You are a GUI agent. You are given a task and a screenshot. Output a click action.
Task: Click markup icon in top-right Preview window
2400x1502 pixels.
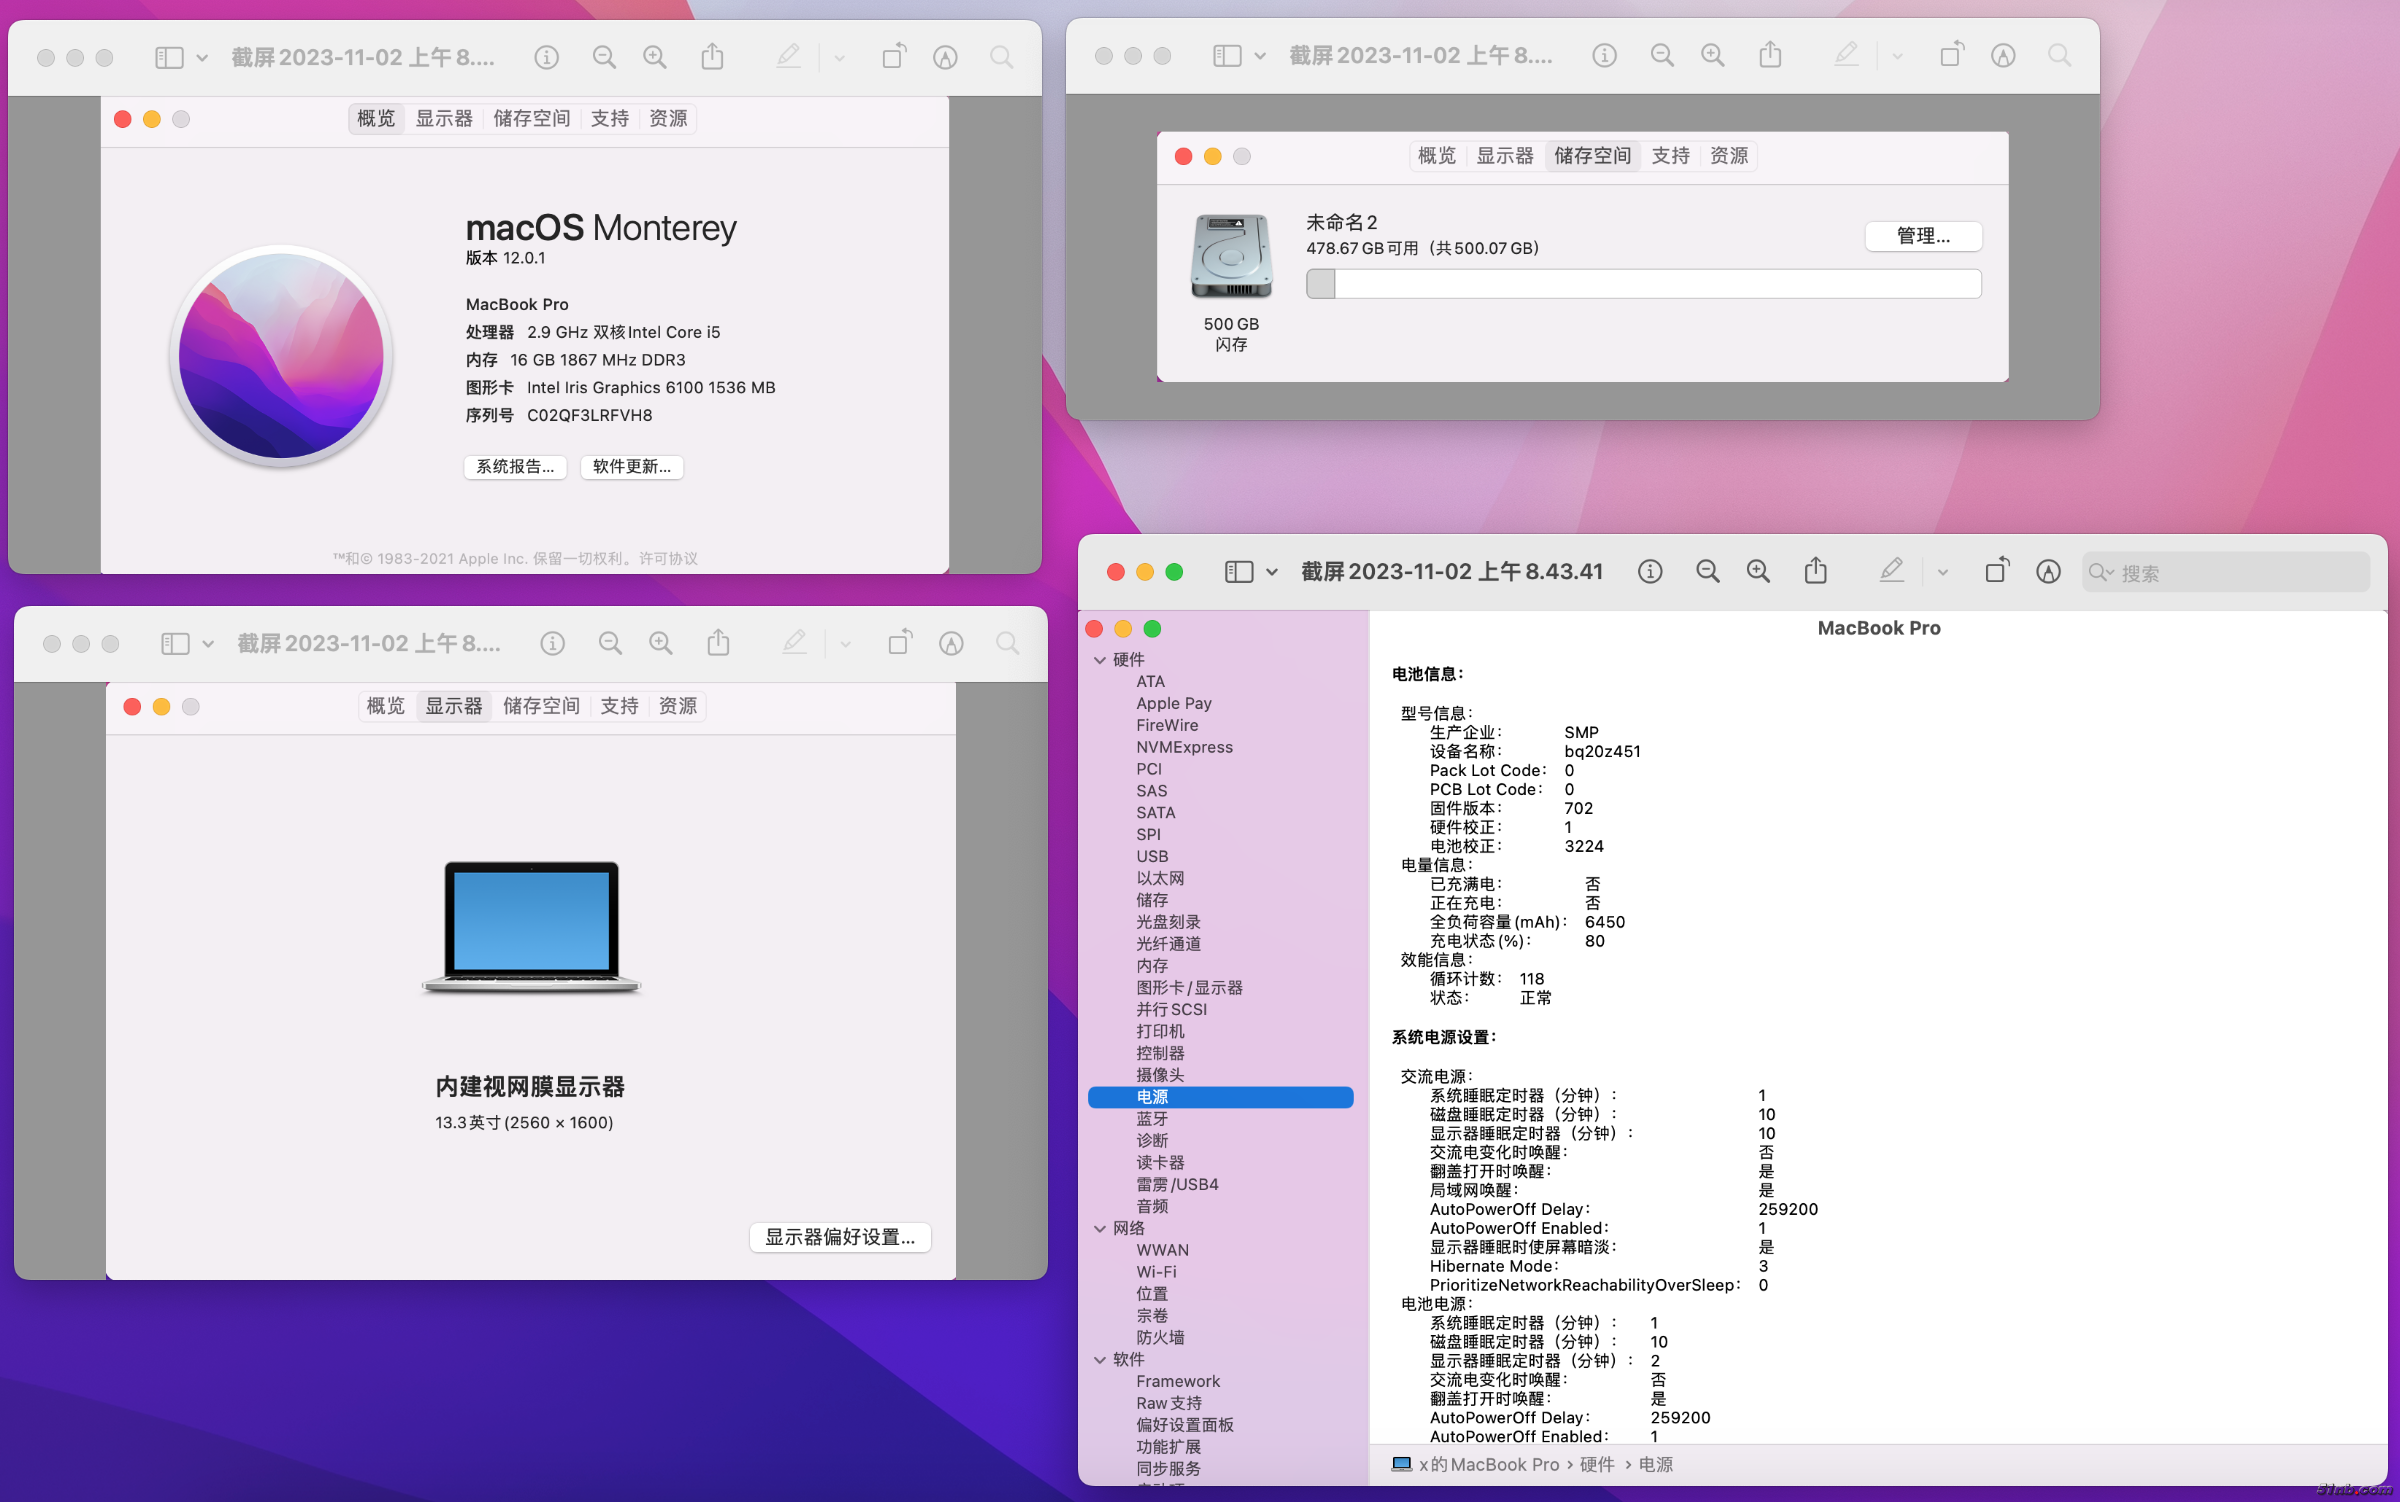point(2003,55)
